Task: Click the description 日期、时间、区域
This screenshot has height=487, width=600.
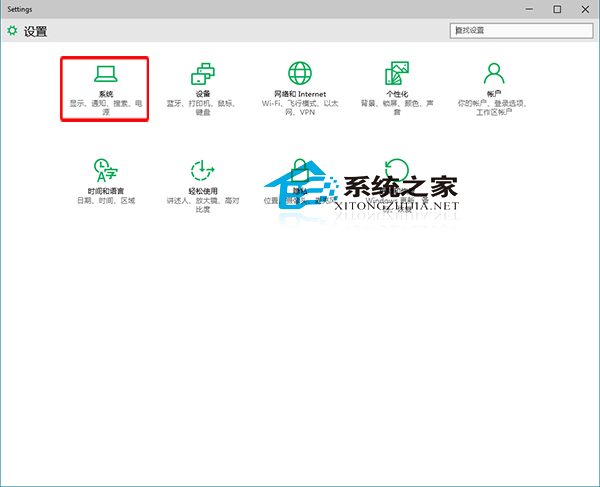Action: click(x=106, y=200)
